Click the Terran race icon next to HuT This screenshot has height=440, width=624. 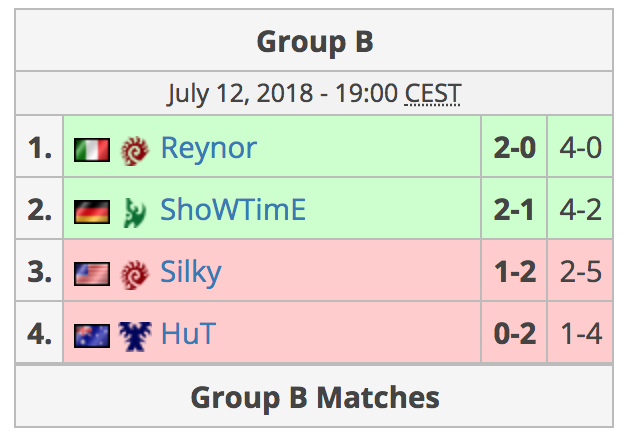coord(135,336)
